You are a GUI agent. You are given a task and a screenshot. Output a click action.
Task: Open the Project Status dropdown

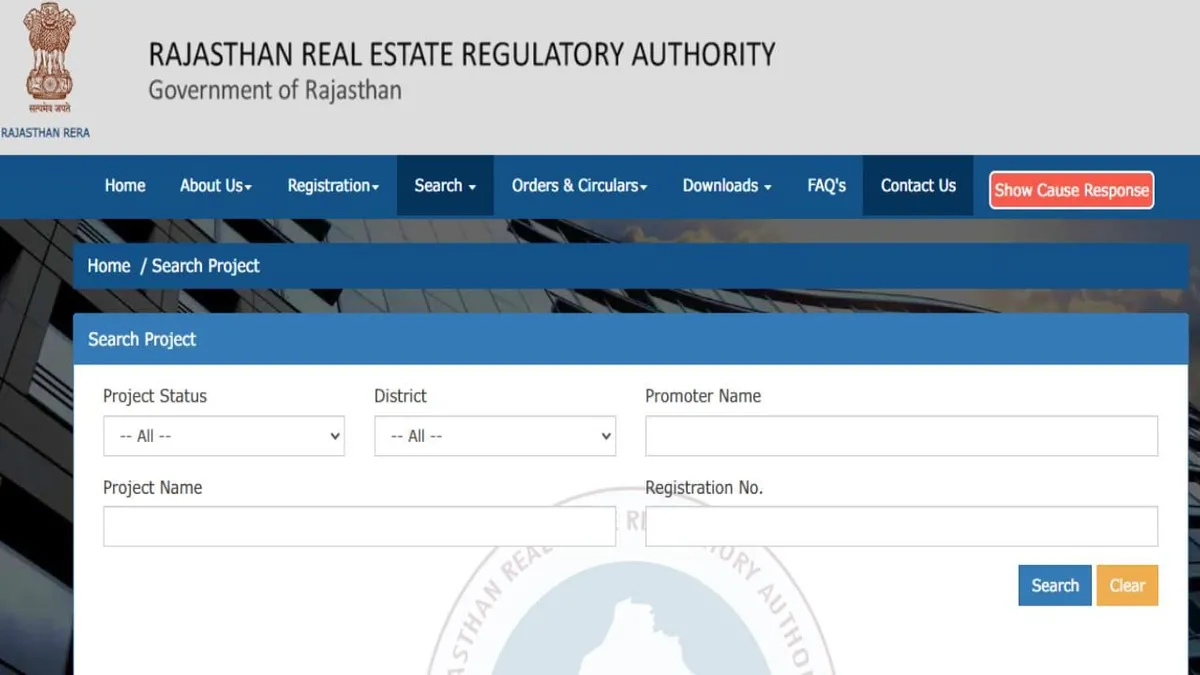(224, 436)
